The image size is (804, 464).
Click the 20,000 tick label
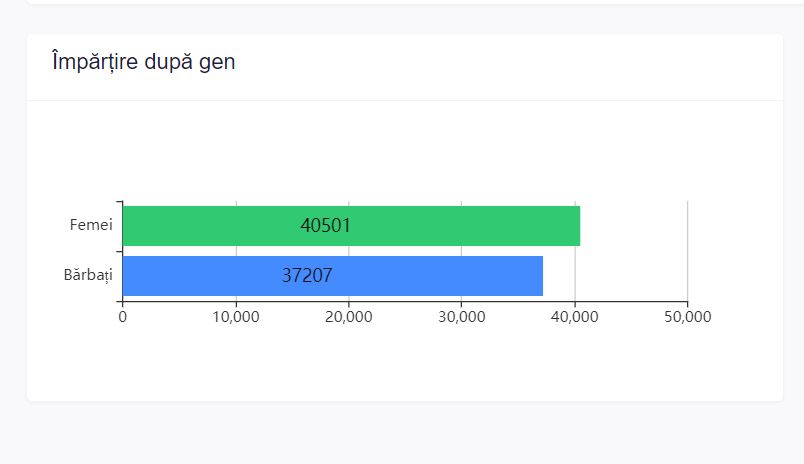pyautogui.click(x=349, y=317)
